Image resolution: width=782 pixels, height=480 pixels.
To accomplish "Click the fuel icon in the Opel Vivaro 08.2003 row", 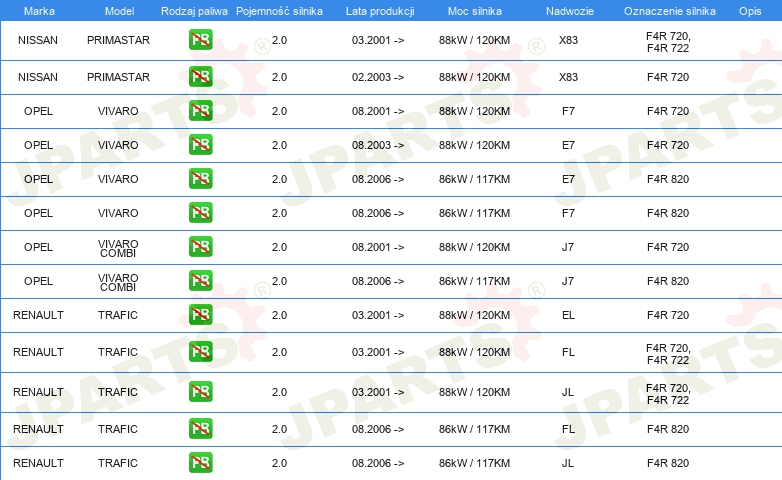I will (x=200, y=145).
